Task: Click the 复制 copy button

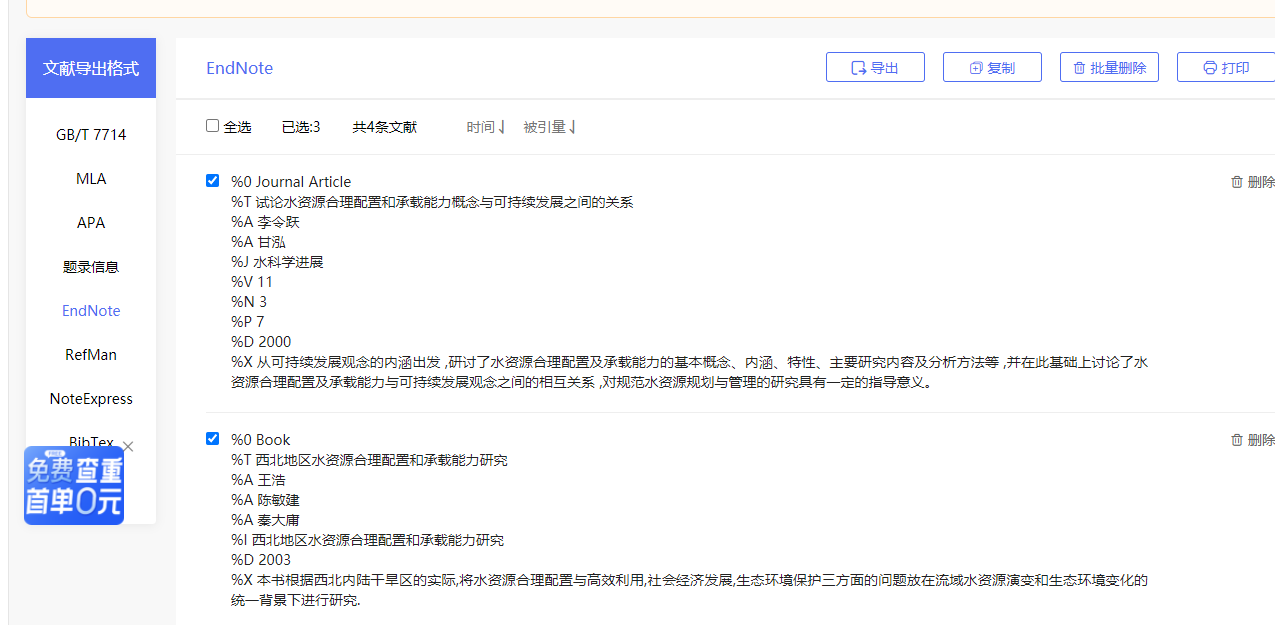Action: click(992, 67)
